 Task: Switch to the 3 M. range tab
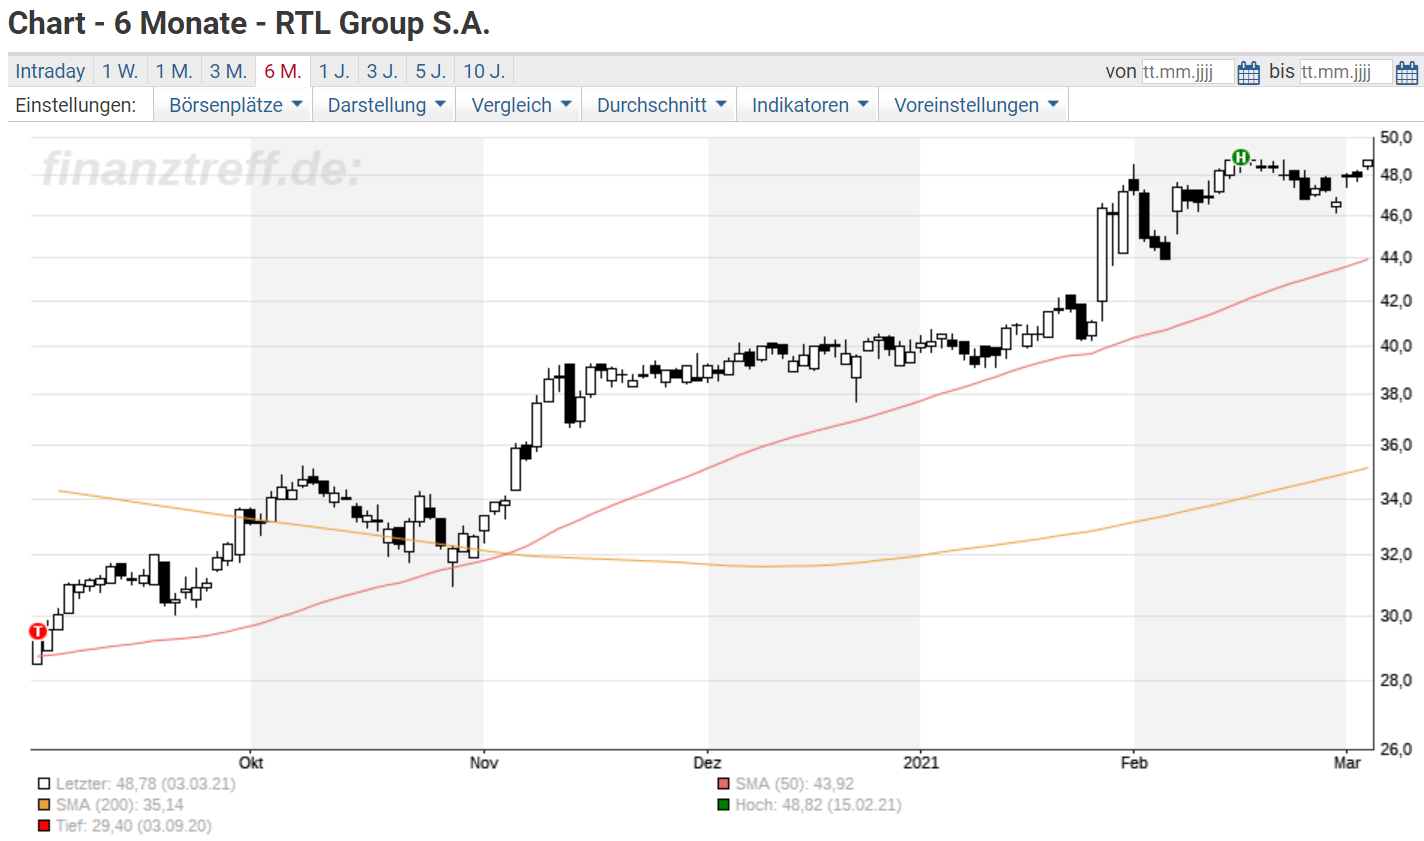pos(228,71)
